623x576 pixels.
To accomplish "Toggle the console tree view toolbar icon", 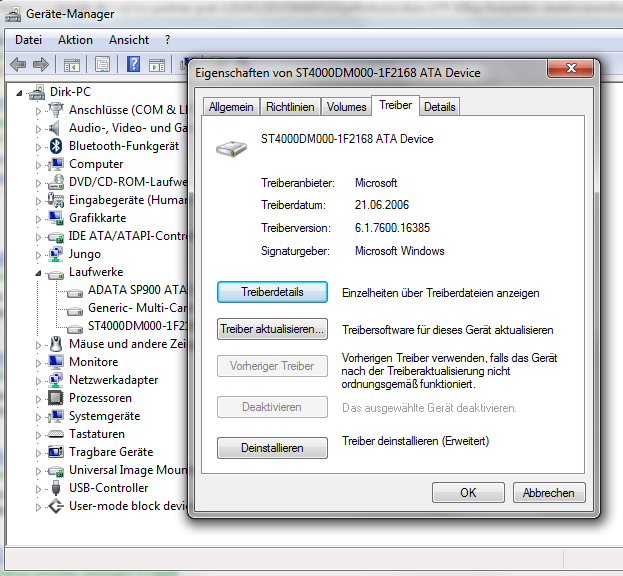I will 72,64.
